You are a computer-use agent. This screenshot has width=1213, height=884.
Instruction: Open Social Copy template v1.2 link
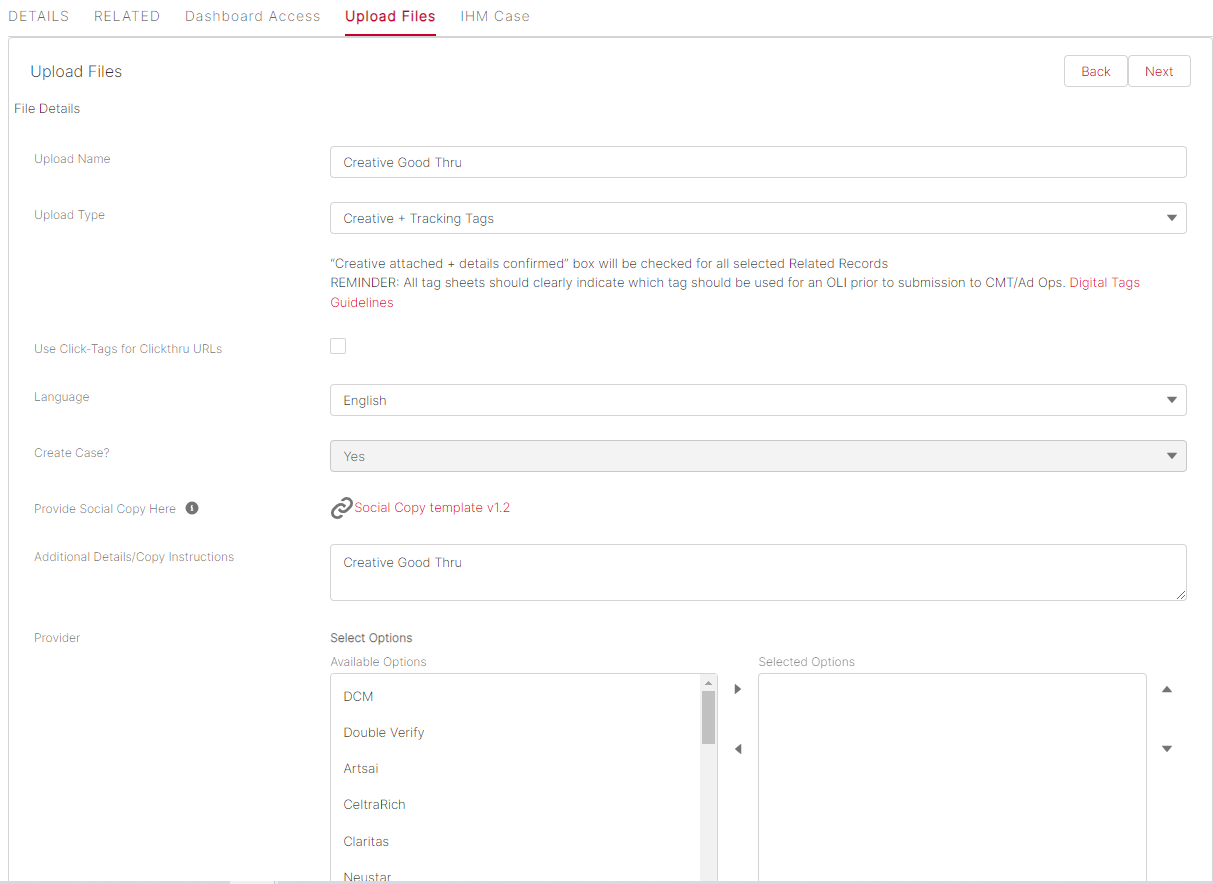pos(432,508)
